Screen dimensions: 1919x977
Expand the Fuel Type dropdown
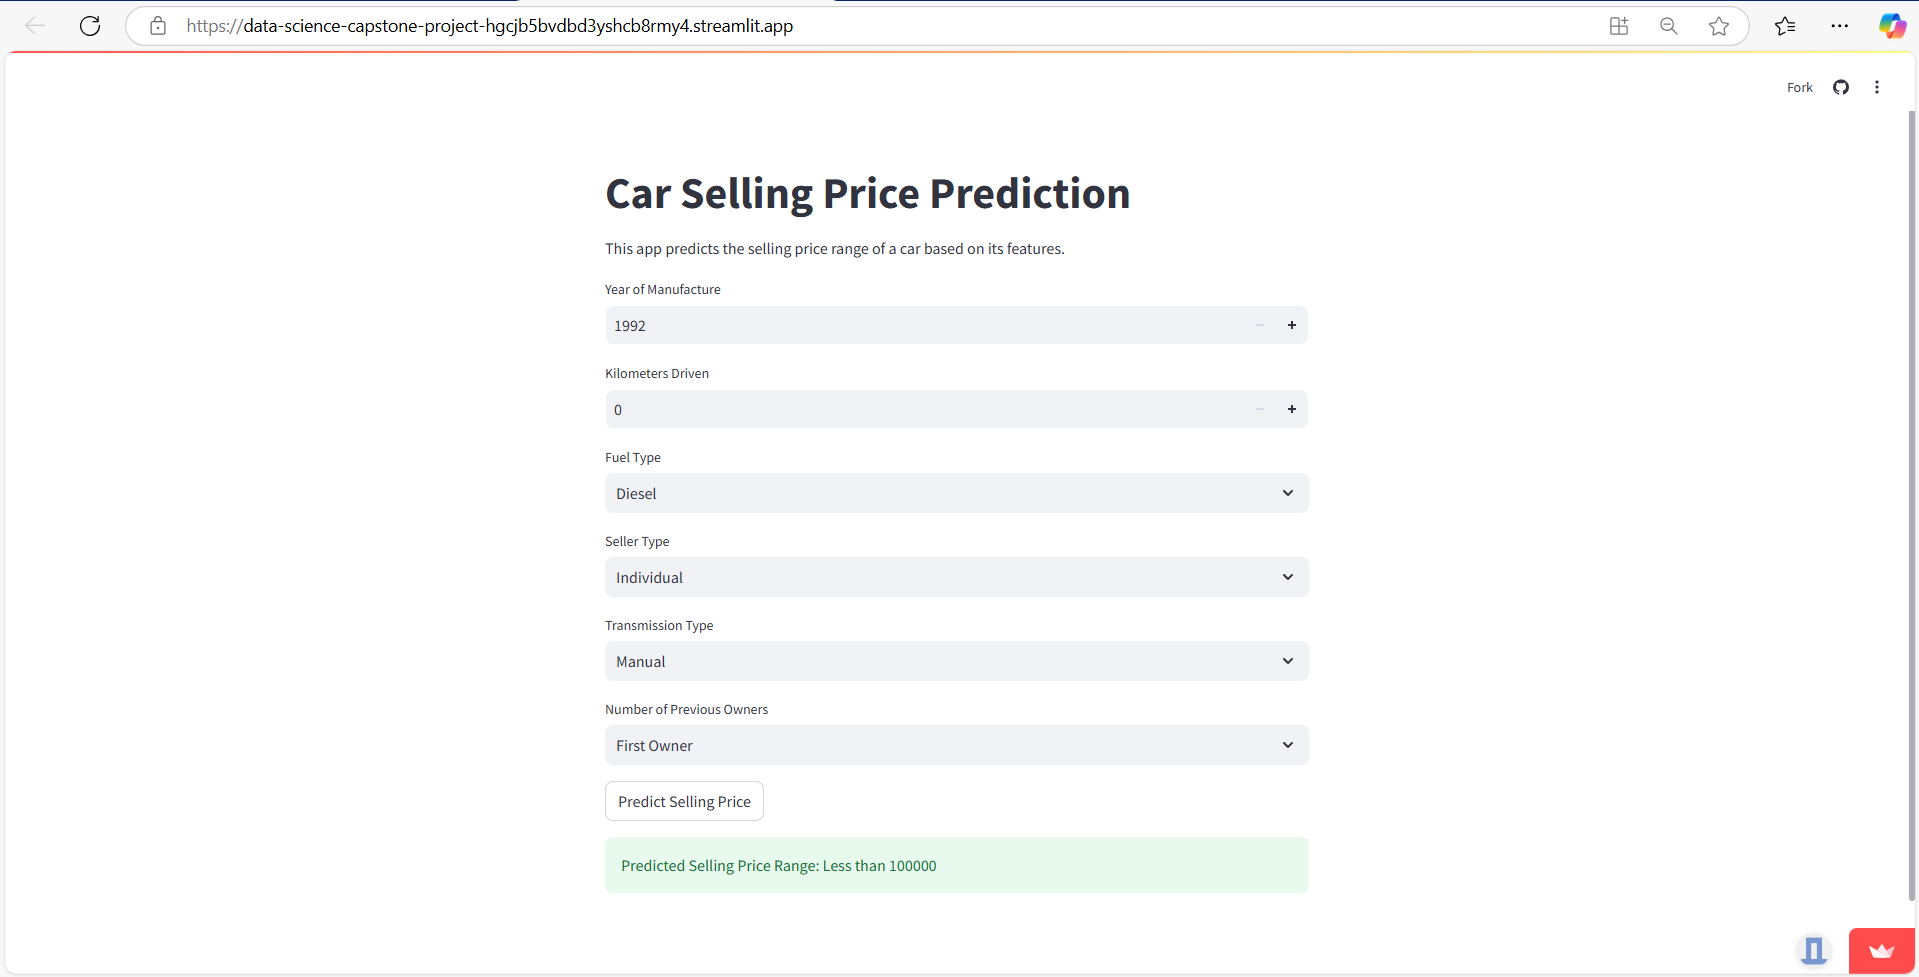pos(956,493)
